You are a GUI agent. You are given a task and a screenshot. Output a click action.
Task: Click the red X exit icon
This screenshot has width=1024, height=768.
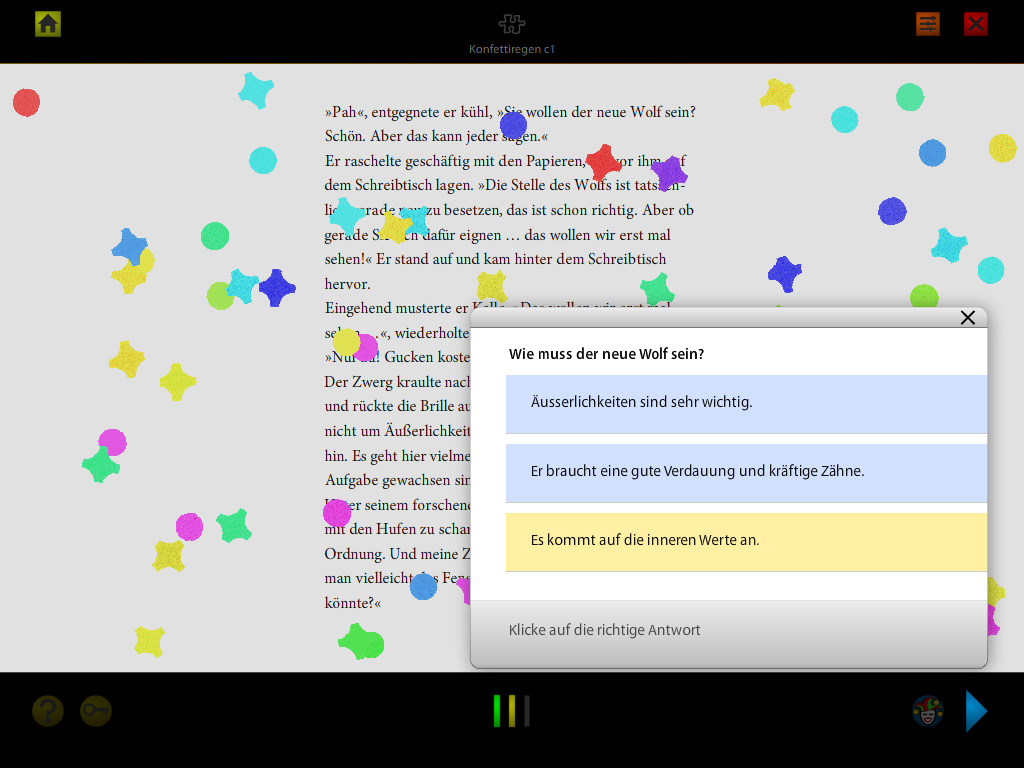[976, 24]
